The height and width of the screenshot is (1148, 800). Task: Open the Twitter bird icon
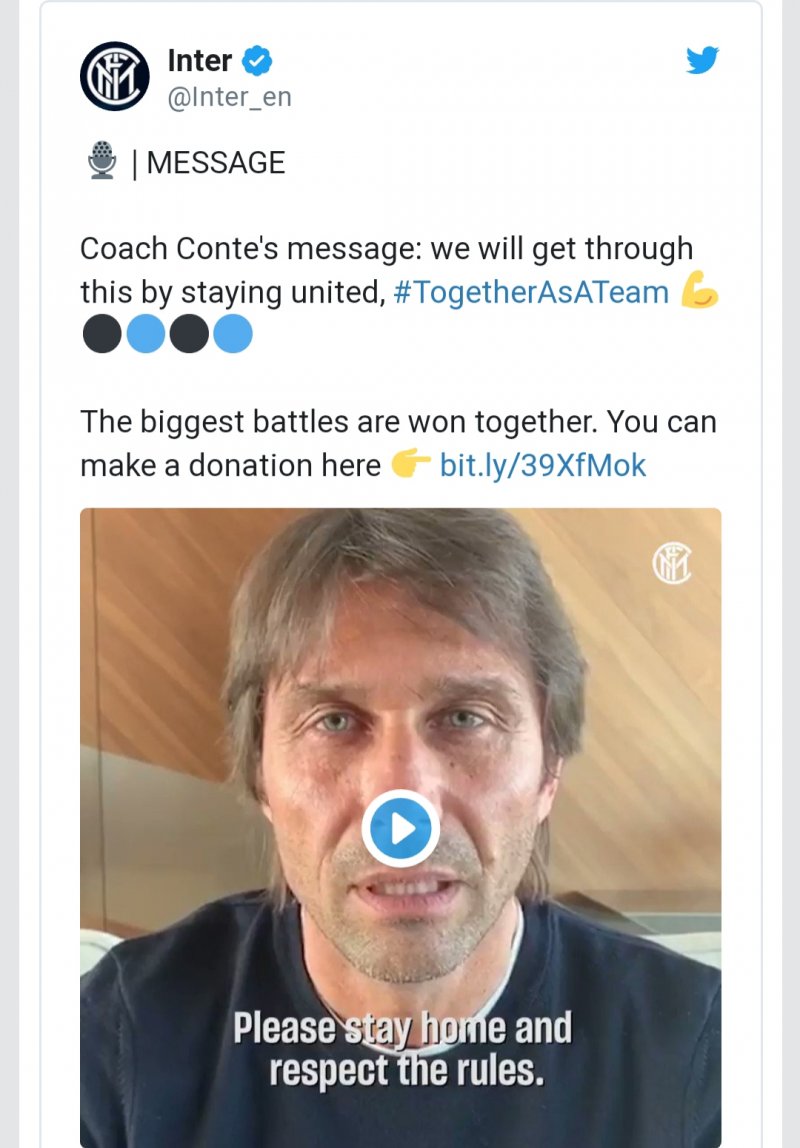pyautogui.click(x=703, y=60)
